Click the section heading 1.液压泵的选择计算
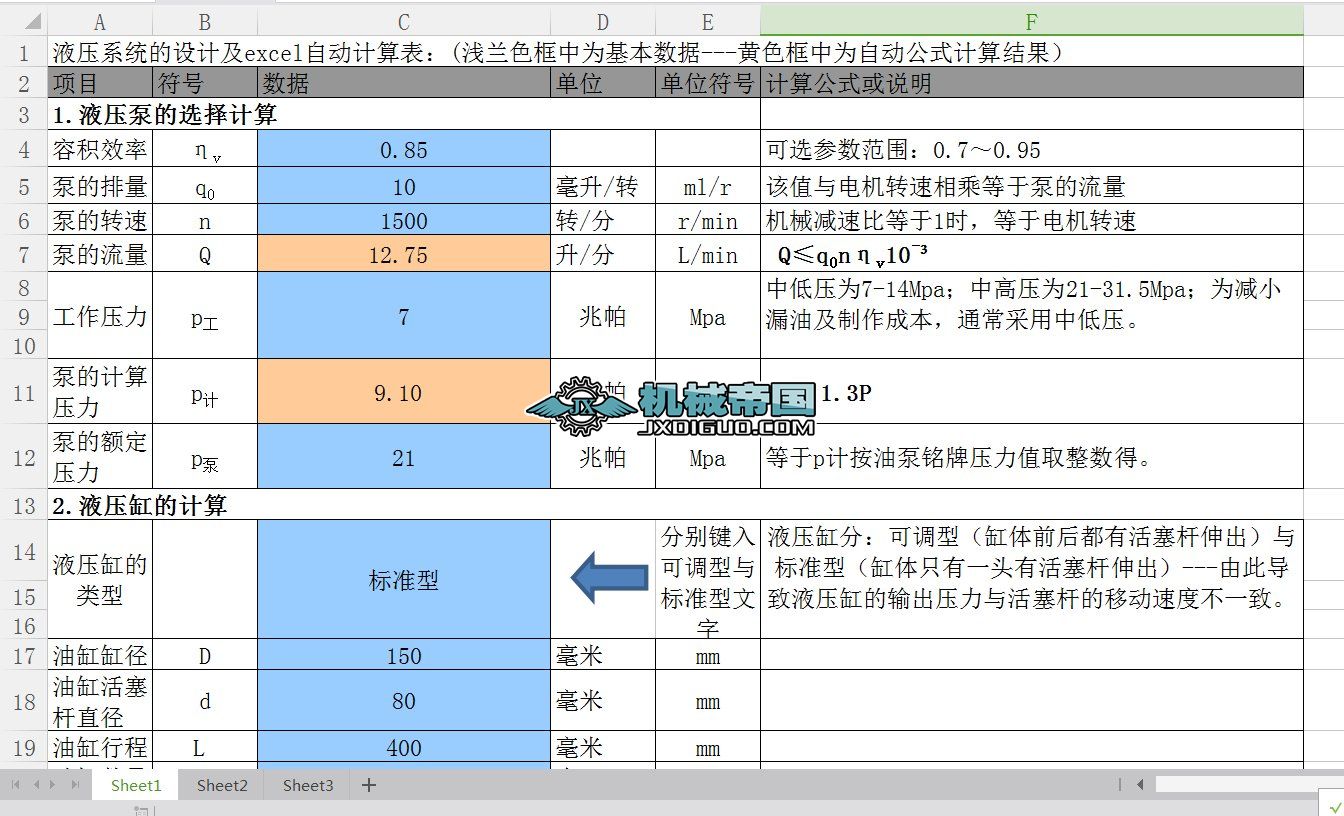This screenshot has height=816, width=1344. click(404, 114)
